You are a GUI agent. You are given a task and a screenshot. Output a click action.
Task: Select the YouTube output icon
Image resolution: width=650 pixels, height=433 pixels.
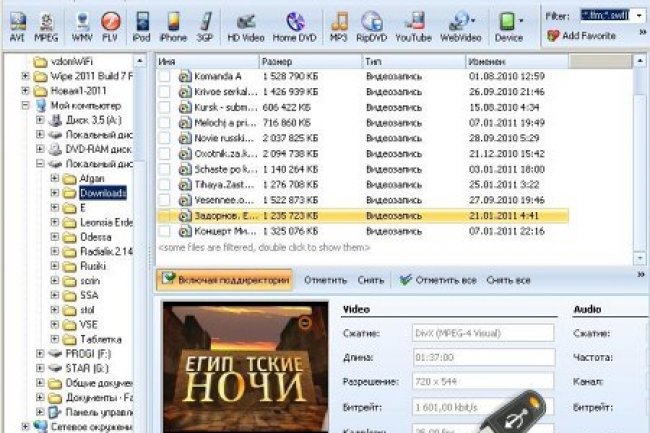pos(413,23)
